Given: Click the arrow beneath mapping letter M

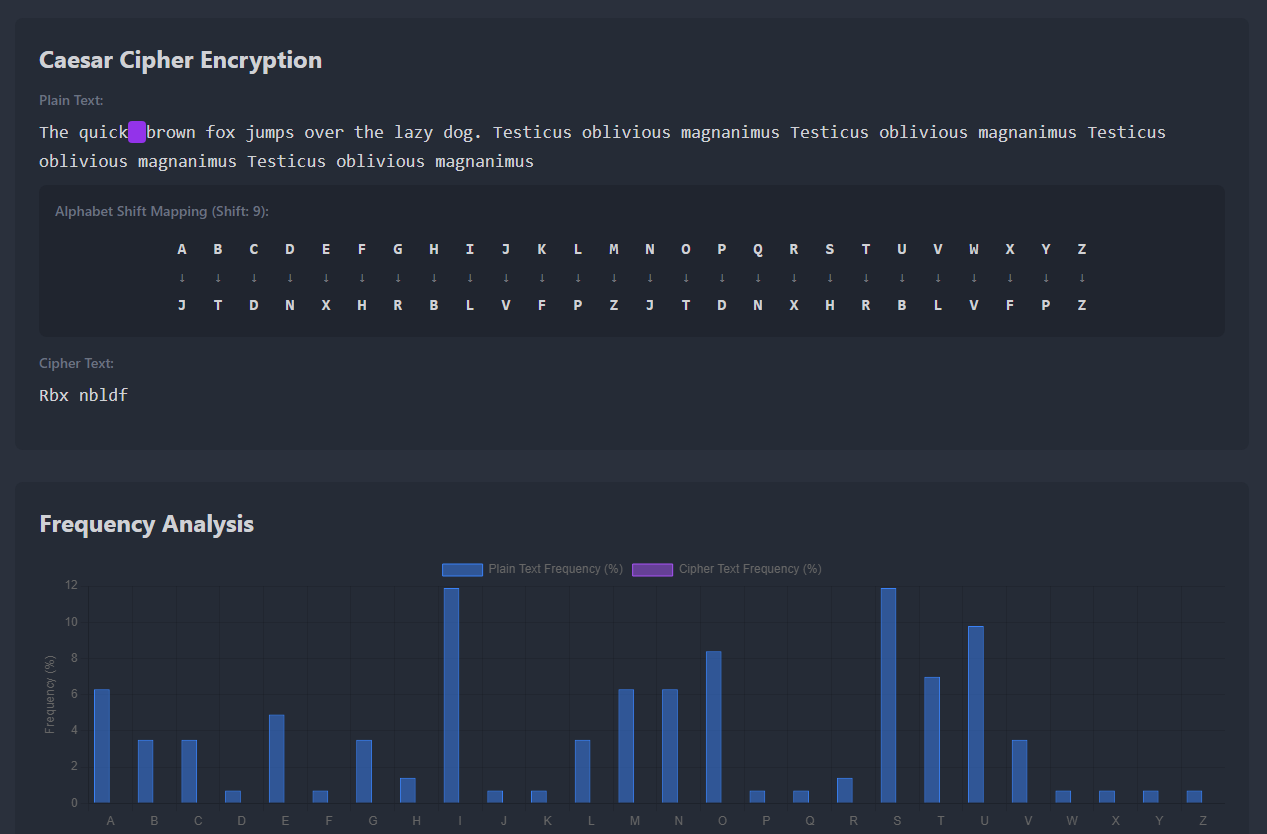Looking at the screenshot, I should click(x=614, y=278).
